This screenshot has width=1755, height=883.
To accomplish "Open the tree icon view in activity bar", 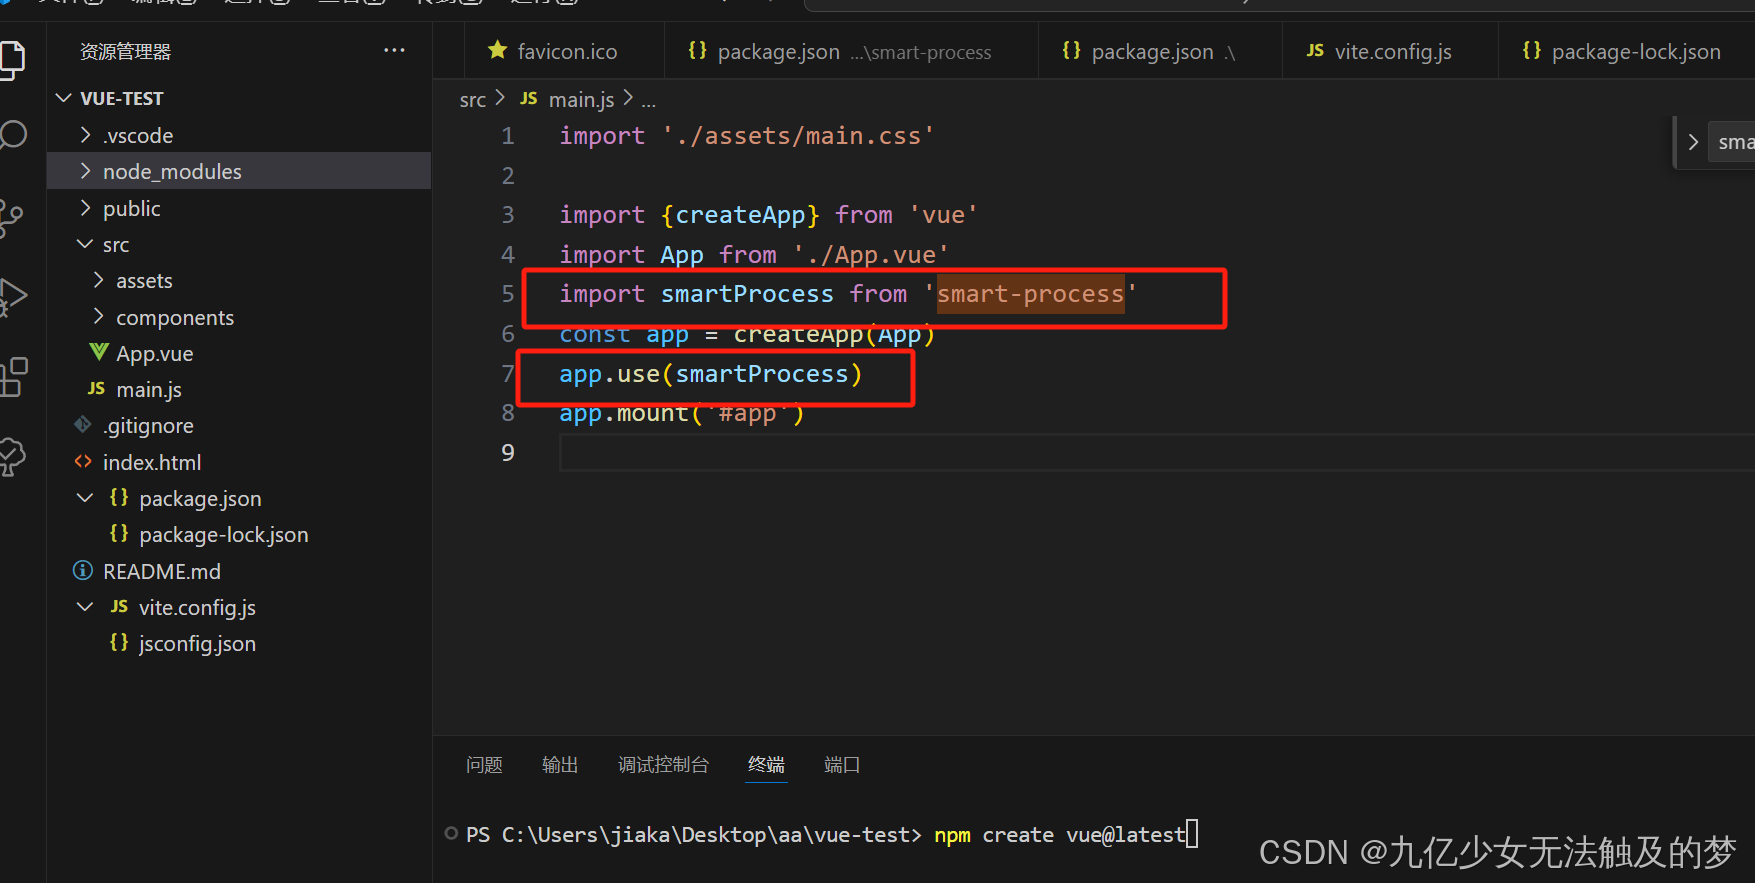I will [12, 457].
